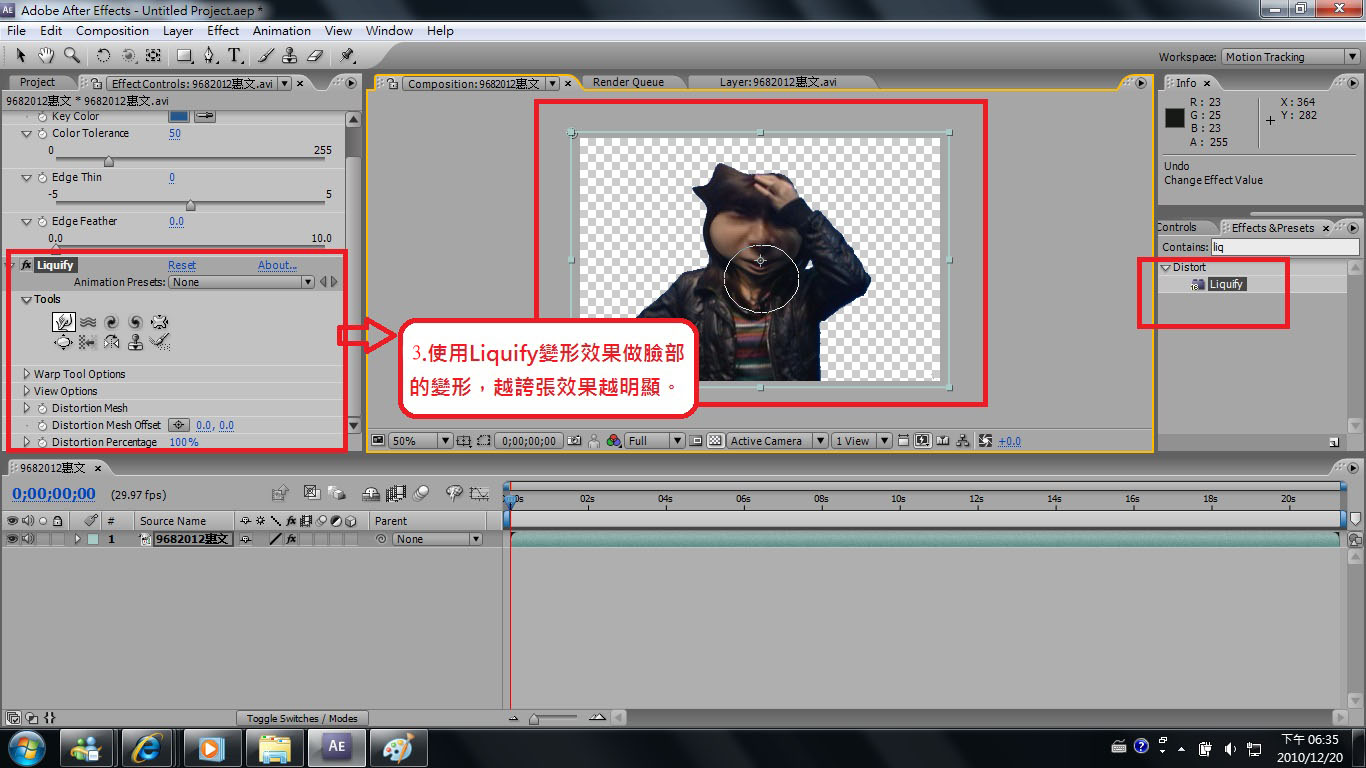Select the Liquify Reconstruction tool
The width and height of the screenshot is (1366, 768).
click(159, 342)
